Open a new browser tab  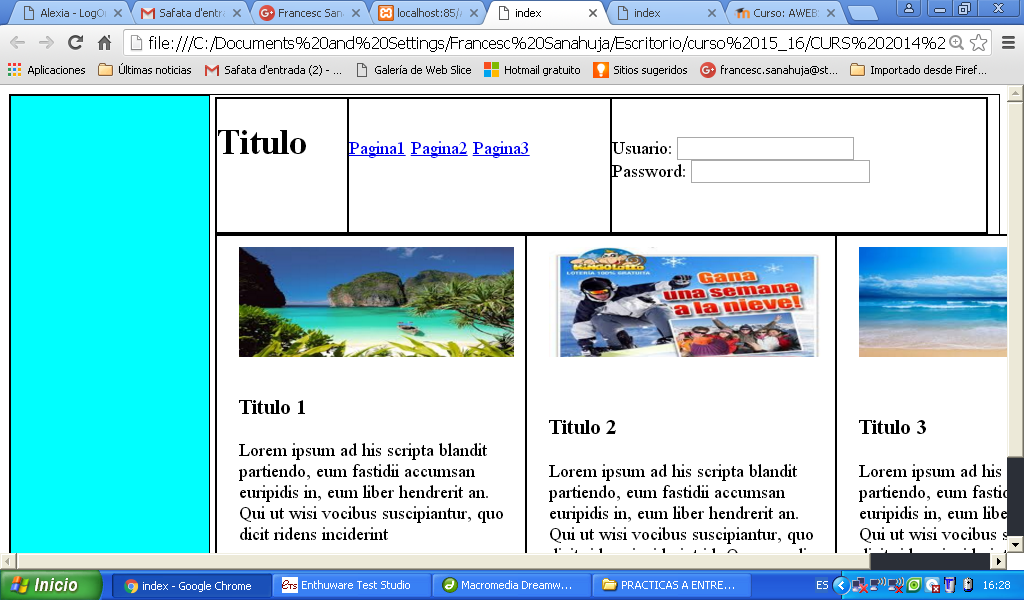[862, 13]
